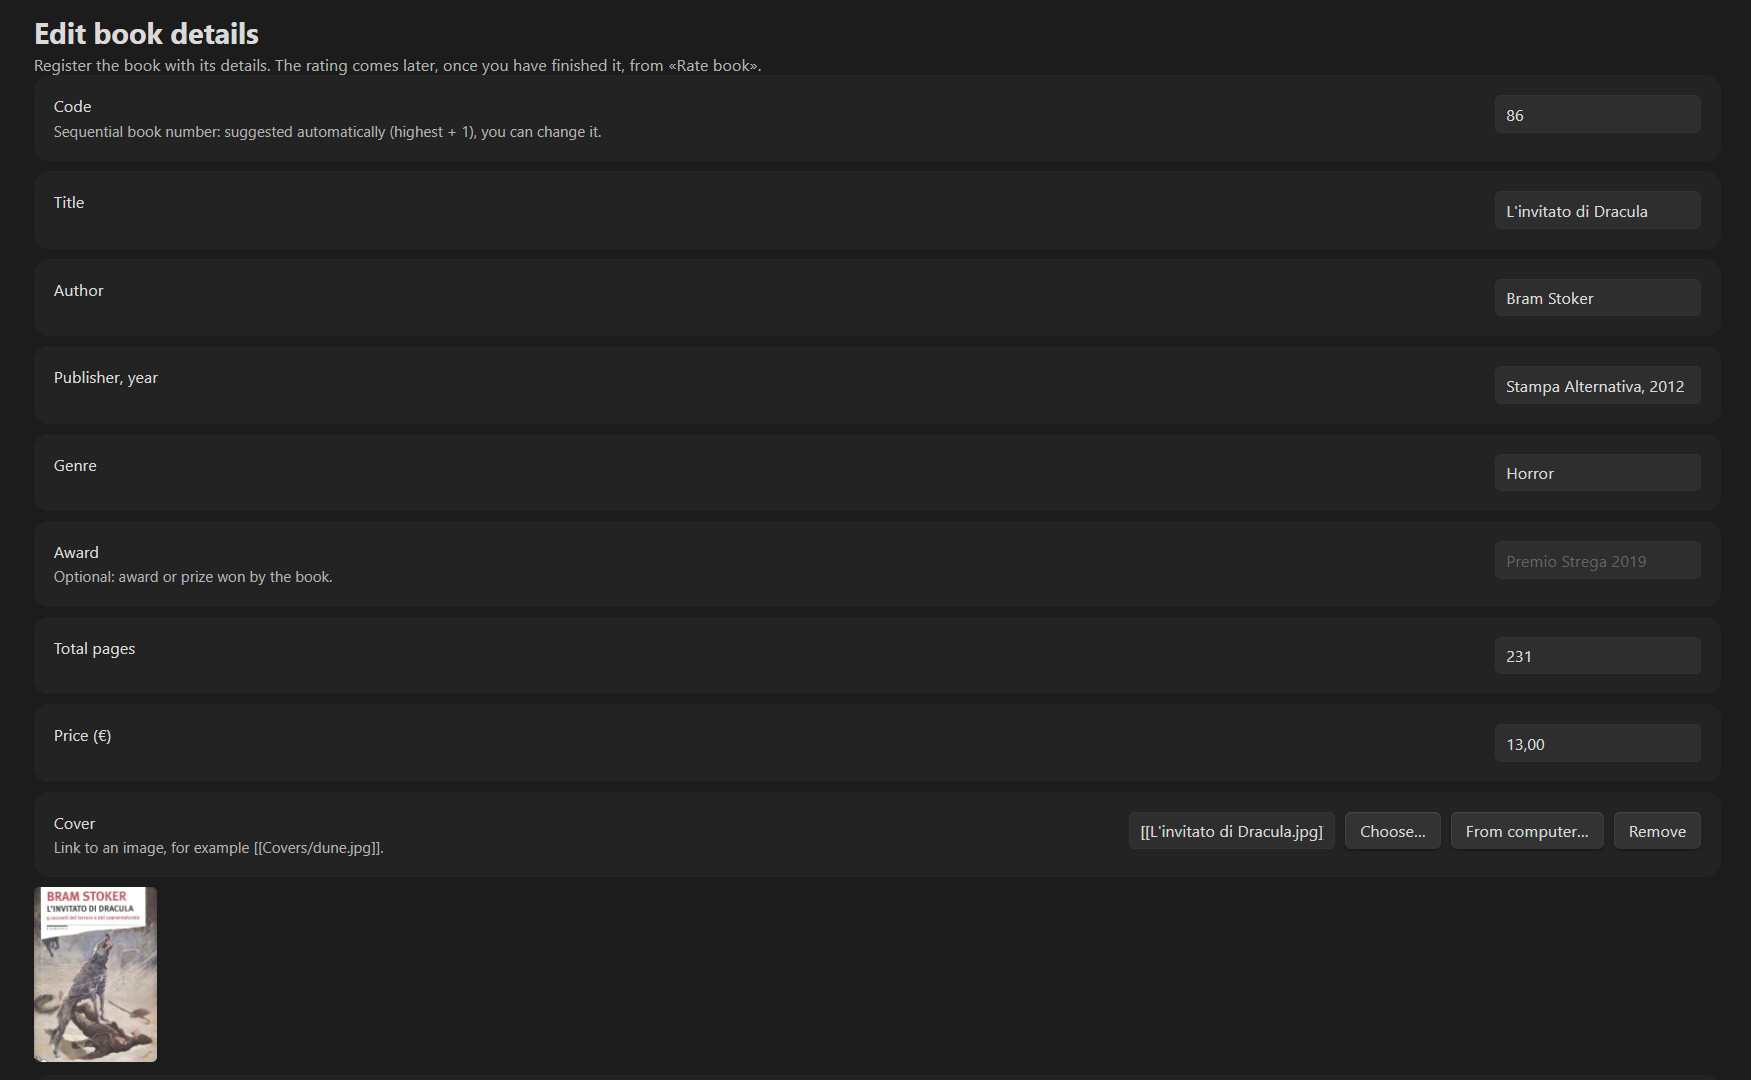Click the Author label
Screen dimensions: 1751x1080
[x=78, y=291]
